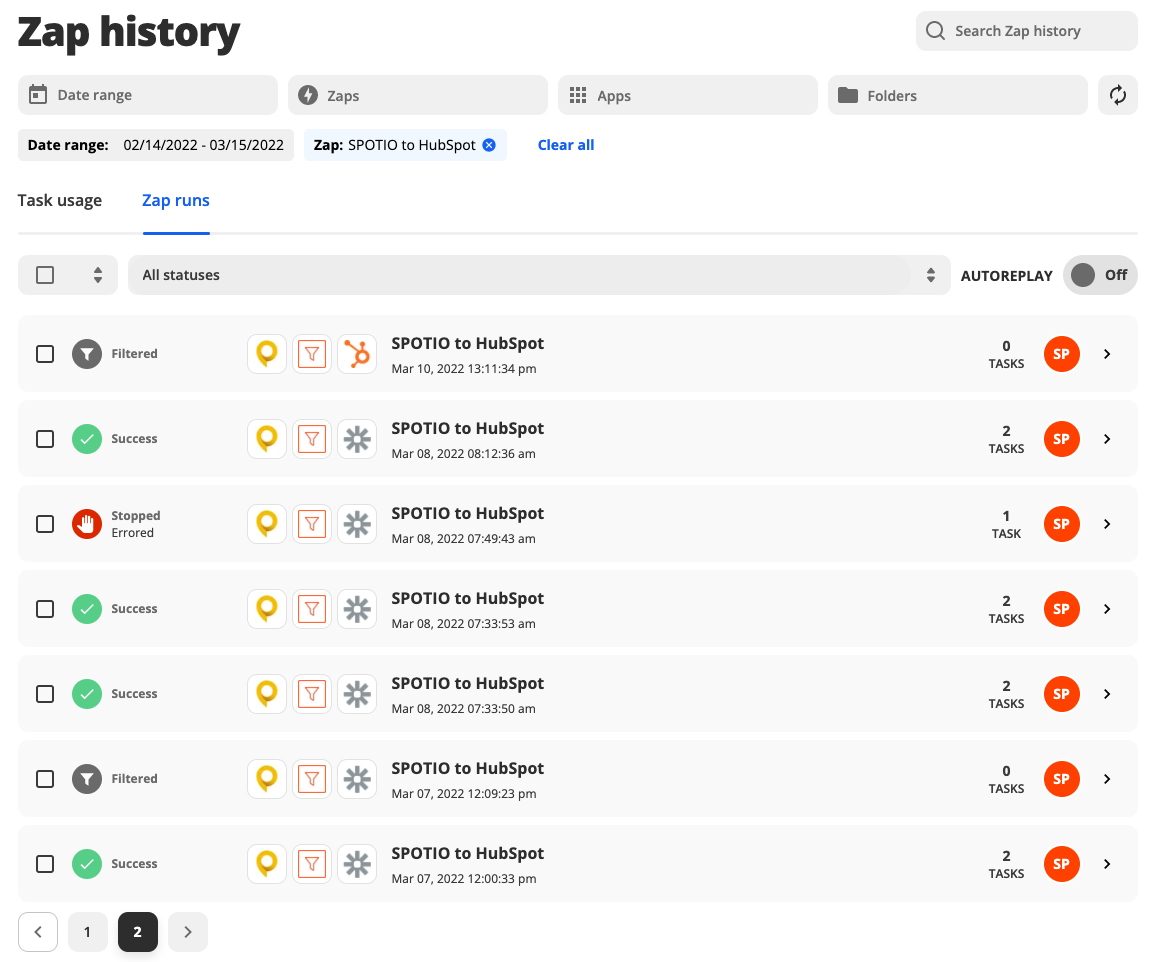The height and width of the screenshot is (962, 1151).
Task: Open the Apps filter dropdown
Action: (688, 95)
